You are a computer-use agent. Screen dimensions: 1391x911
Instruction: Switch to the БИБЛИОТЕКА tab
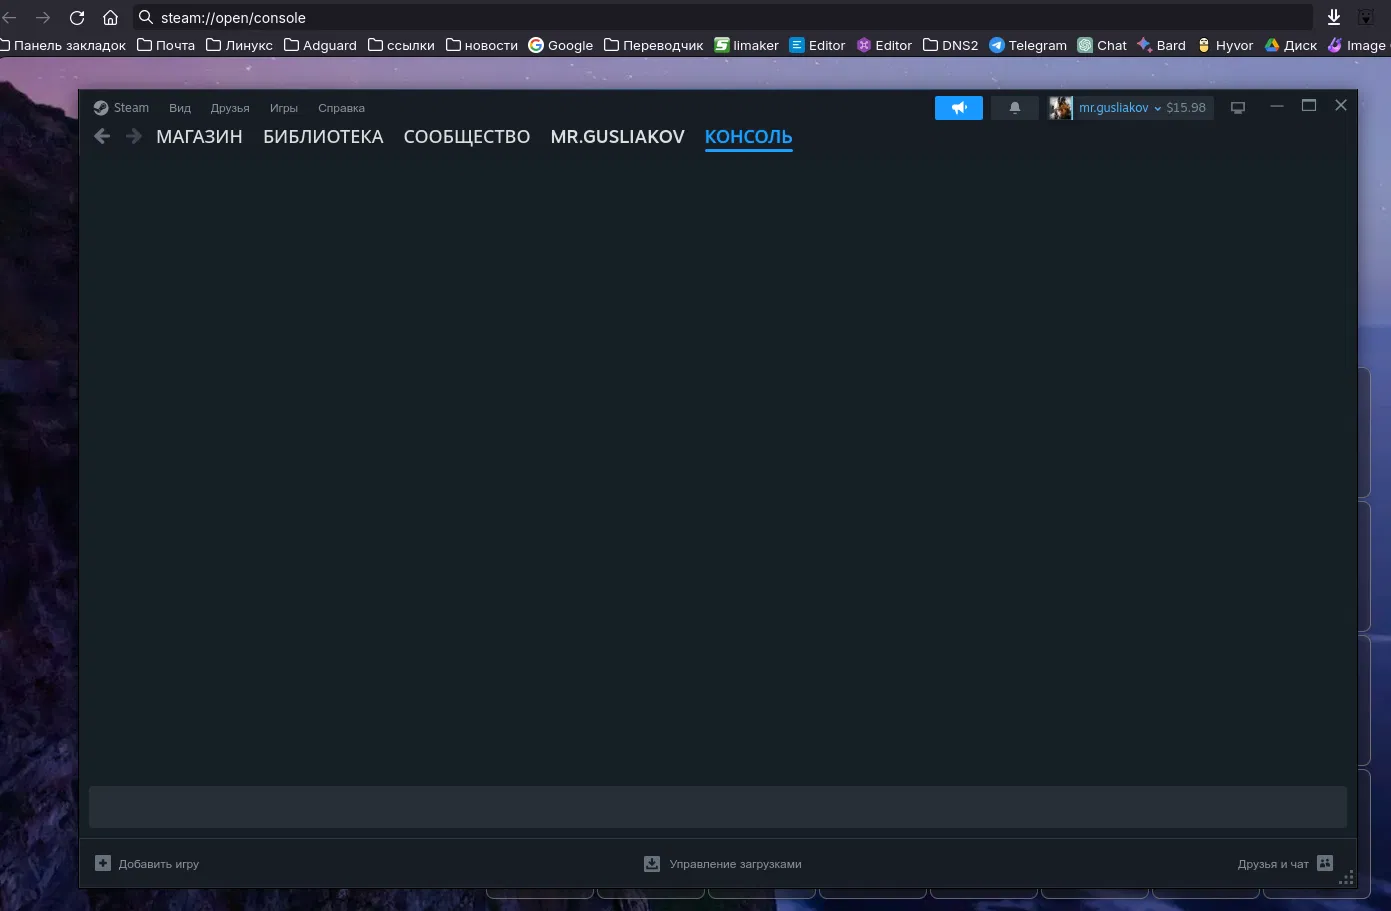[x=323, y=137]
